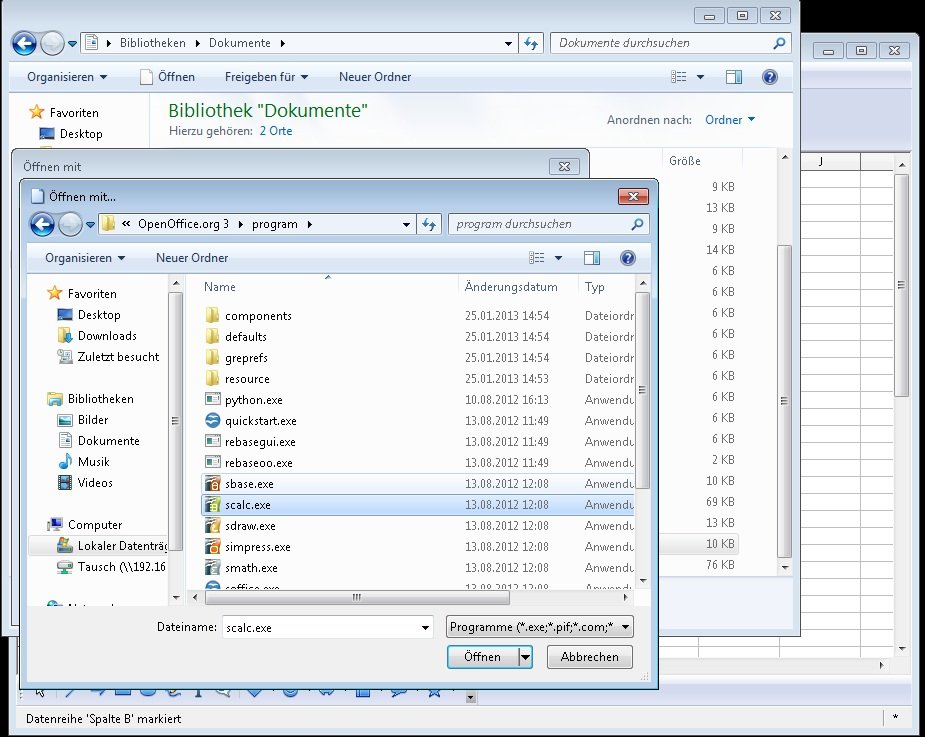Click the back arrow in Öffnen mit dialog
The height and width of the screenshot is (737, 925).
[42, 225]
